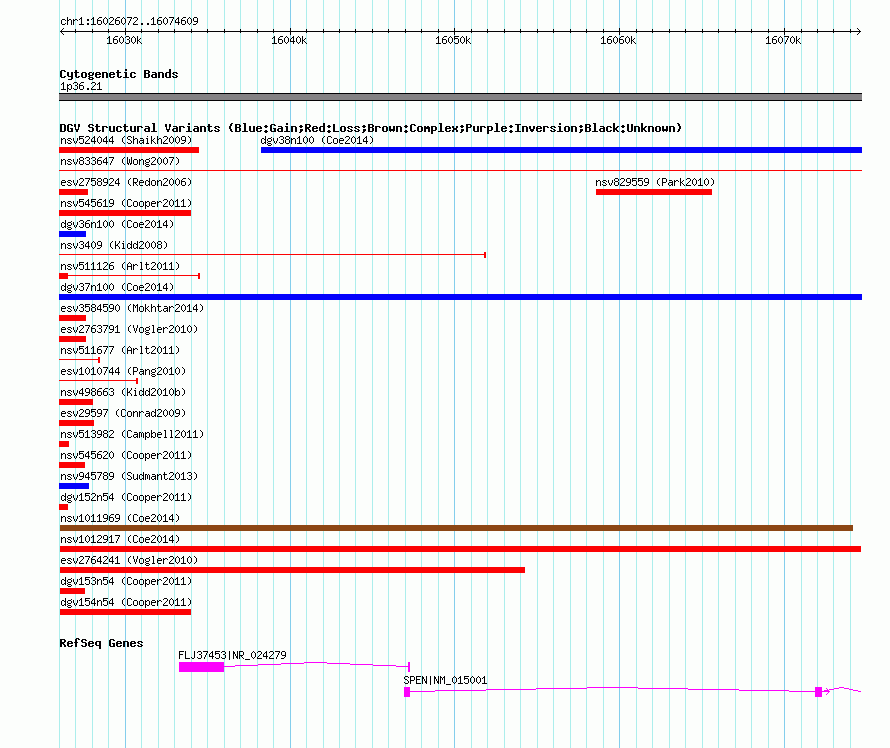This screenshot has width=890, height=748.
Task: Select esv2764241 (Vogler2010) label
Action: pos(129,560)
